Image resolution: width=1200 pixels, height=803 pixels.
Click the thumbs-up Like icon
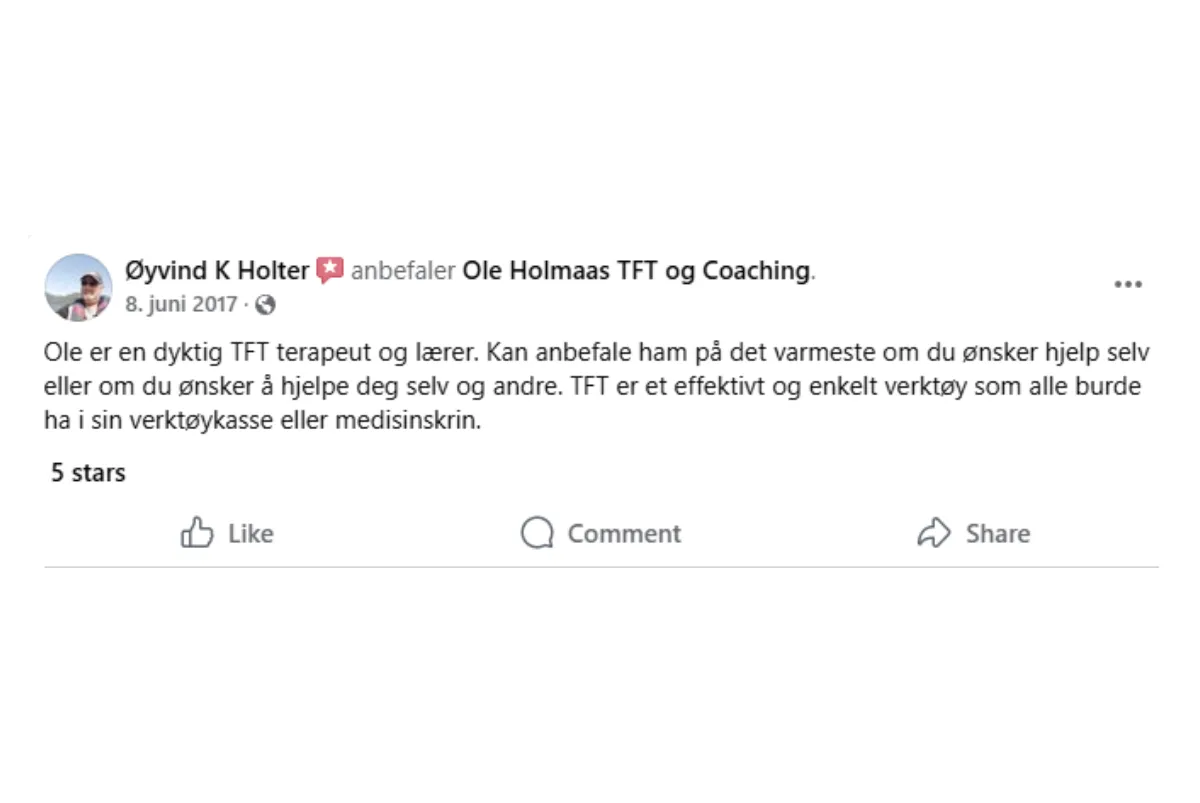click(197, 533)
